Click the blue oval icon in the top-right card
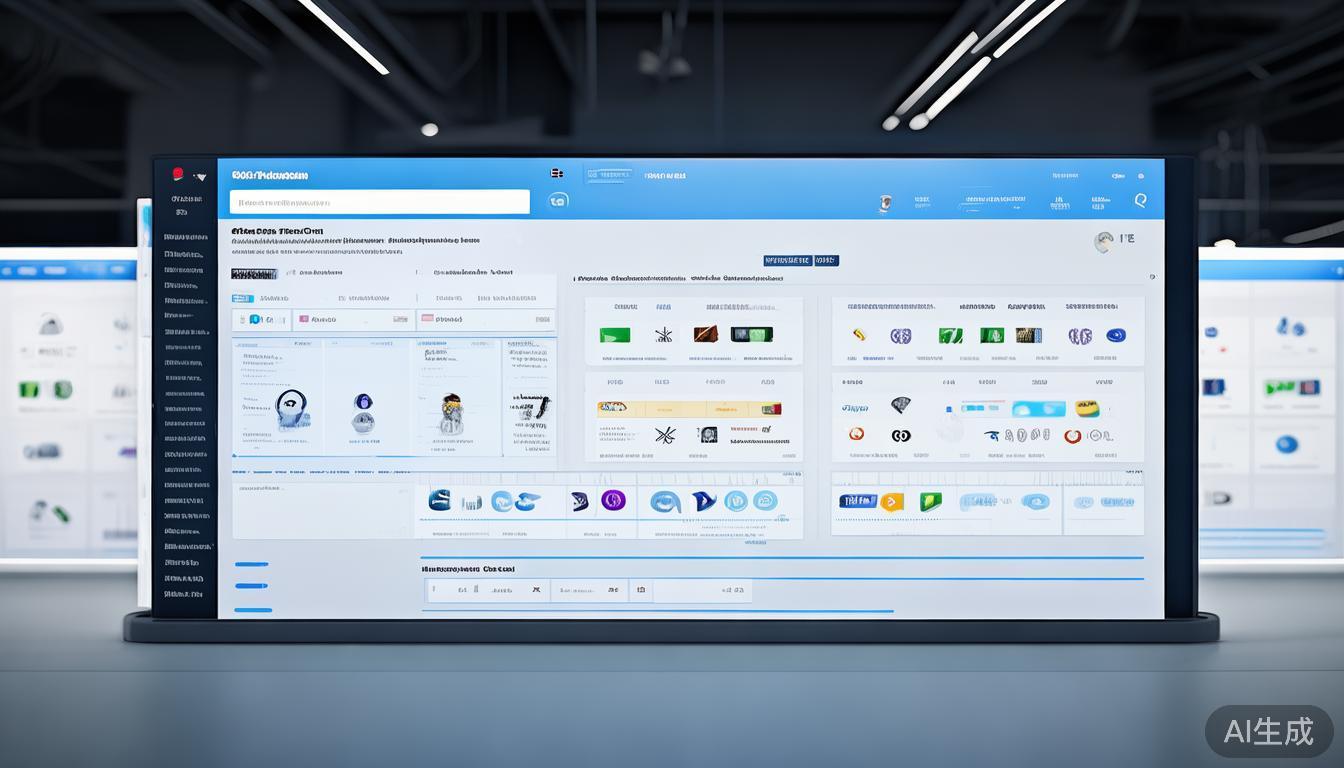This screenshot has width=1344, height=768. point(1115,335)
